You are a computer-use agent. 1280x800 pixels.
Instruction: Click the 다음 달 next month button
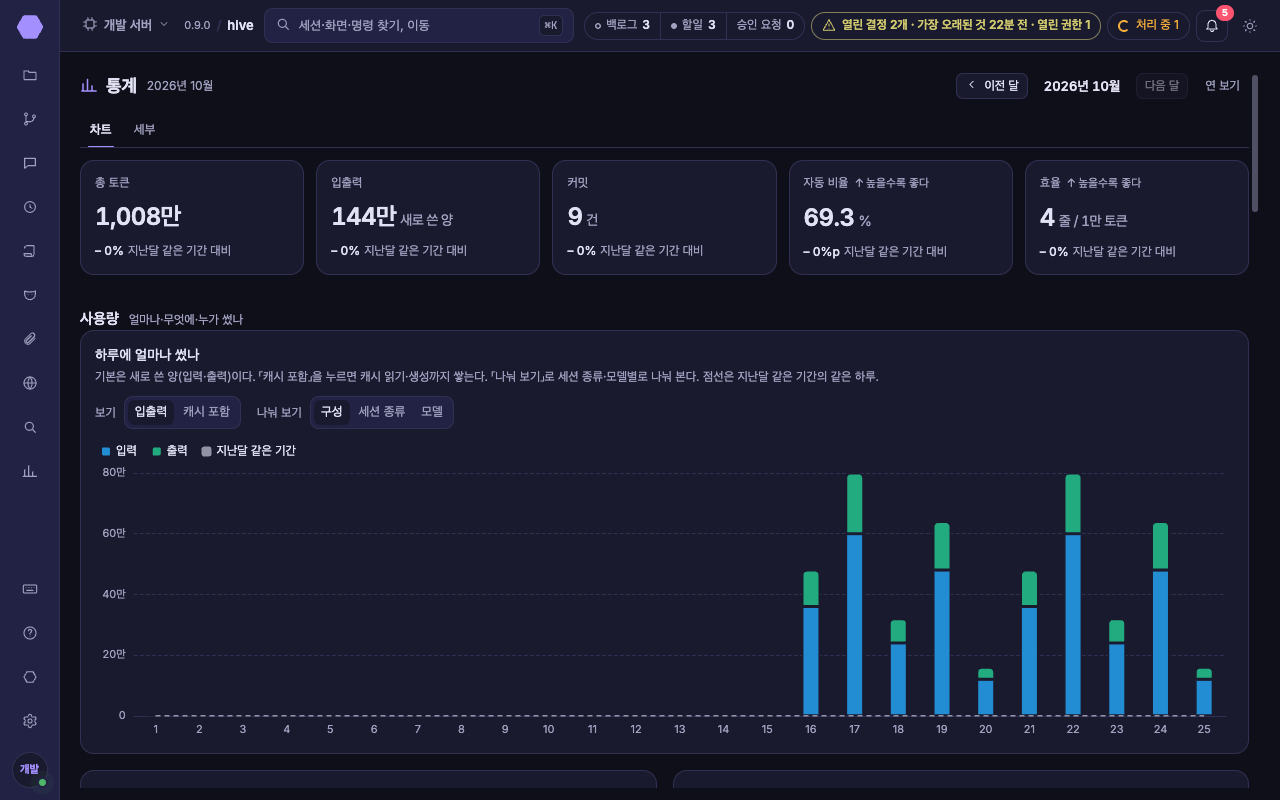(x=1162, y=86)
